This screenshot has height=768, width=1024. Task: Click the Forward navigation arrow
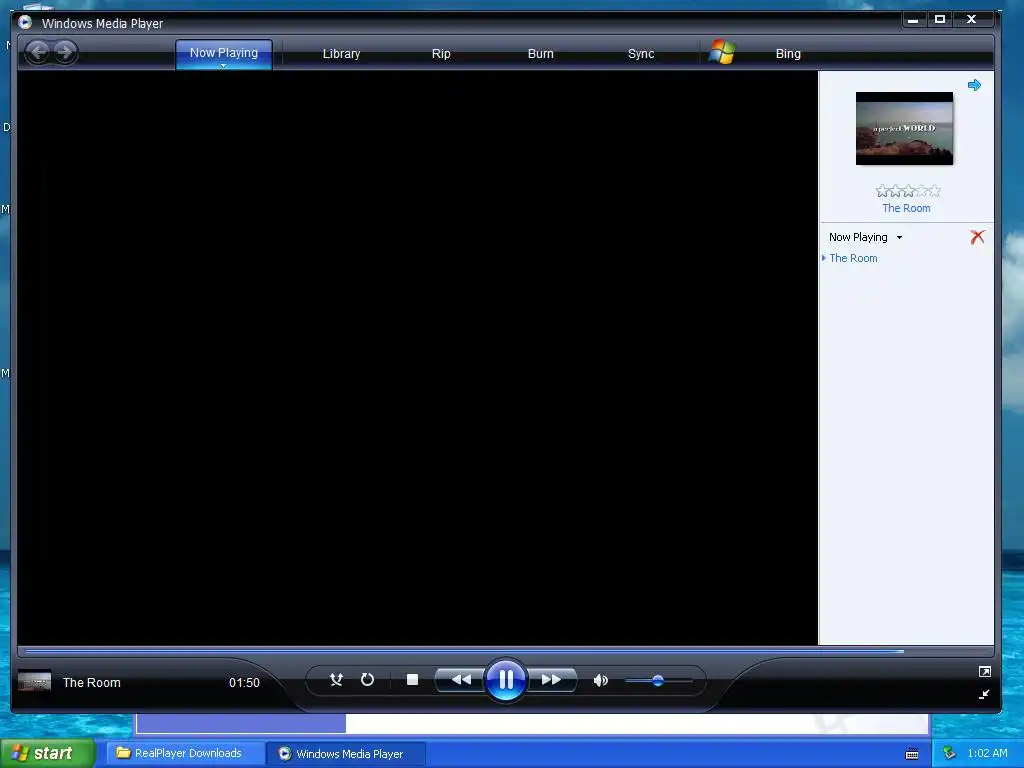65,52
